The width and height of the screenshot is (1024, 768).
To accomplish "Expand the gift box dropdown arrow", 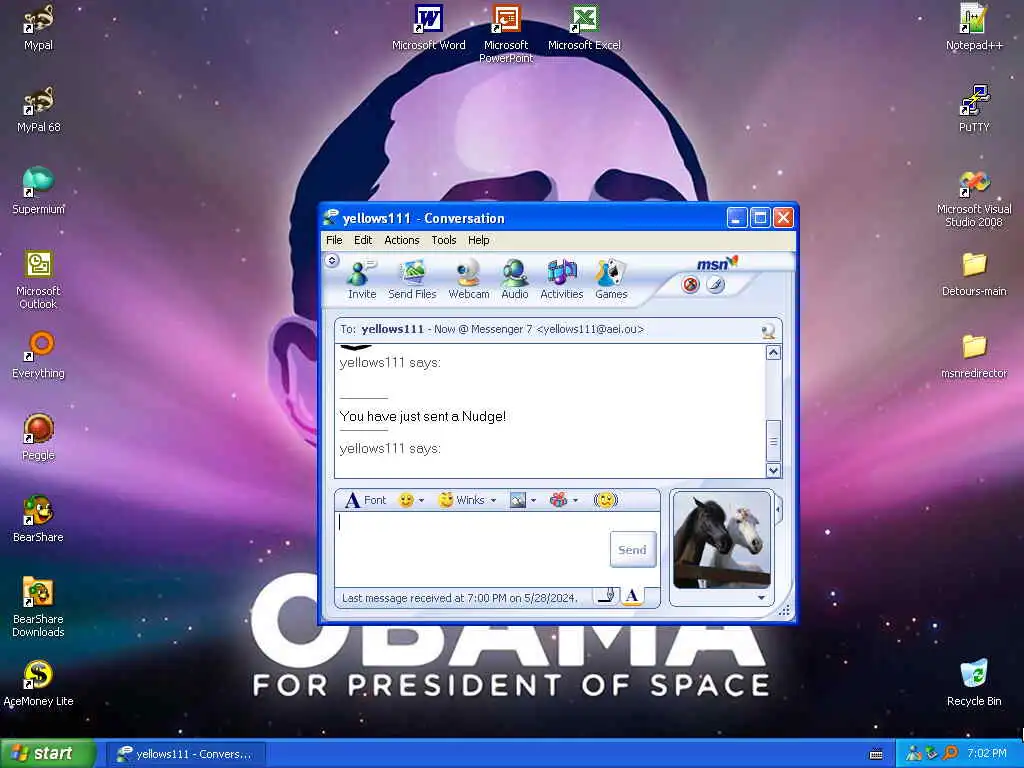I will (575, 501).
